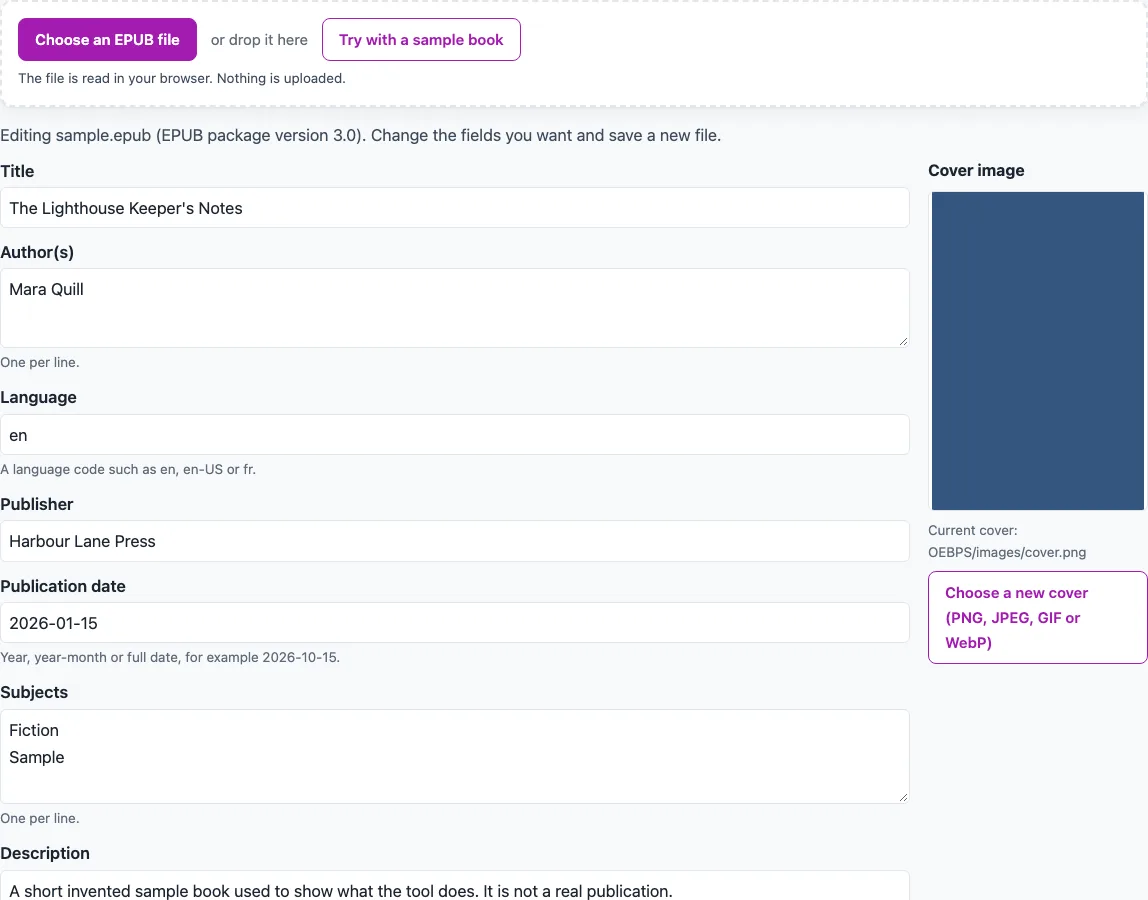
Task: Edit the Publisher field Harbour Lane Press
Action: point(455,541)
